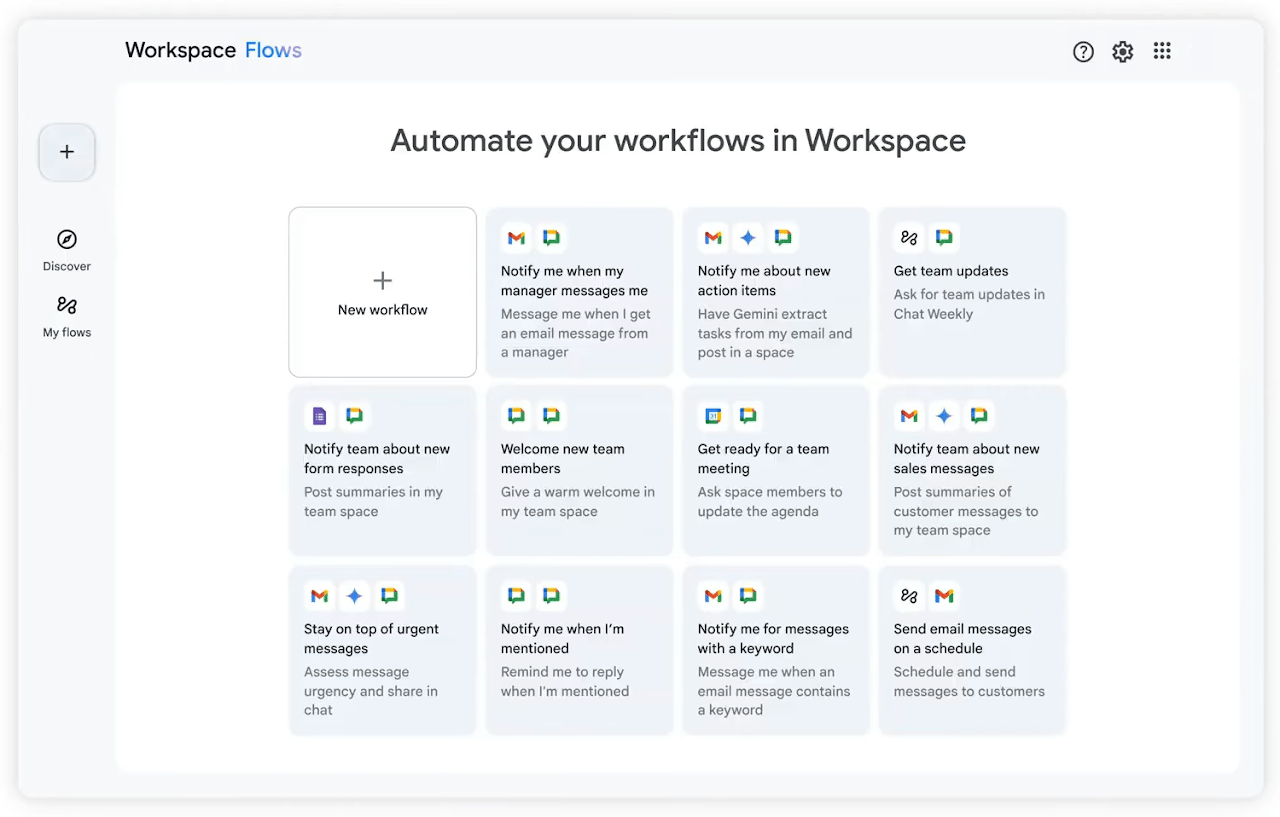The width and height of the screenshot is (1280, 817).
Task: Click the Flows icon on the Get team updates card
Action: [x=909, y=238]
